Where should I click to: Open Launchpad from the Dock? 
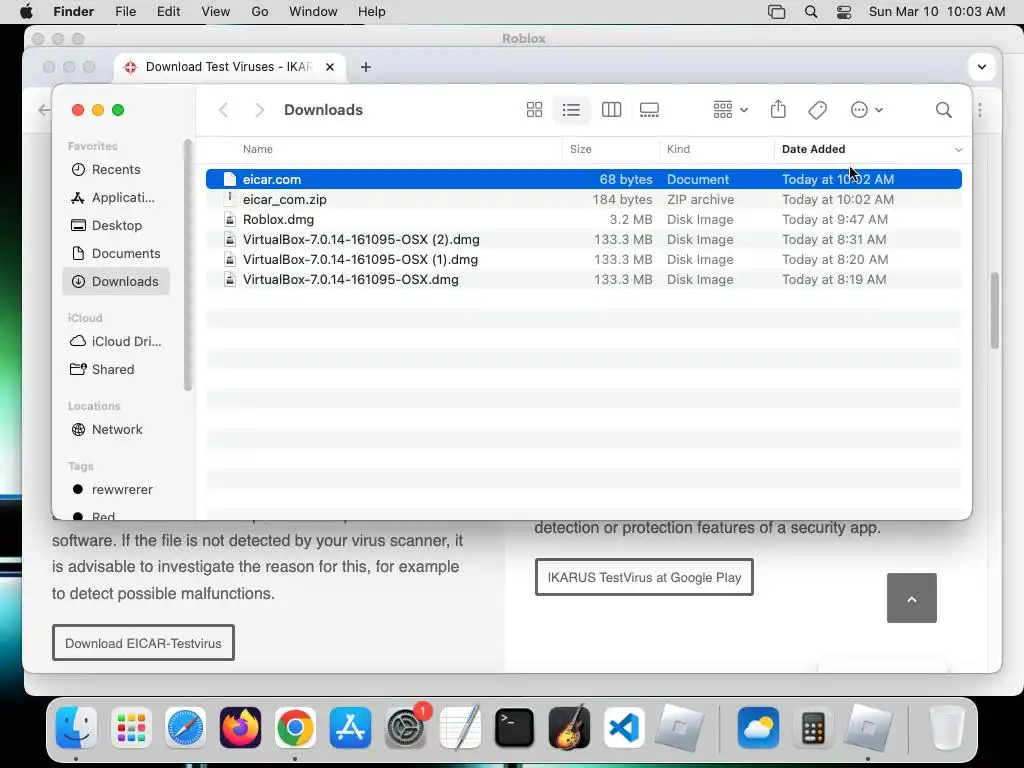click(x=131, y=728)
